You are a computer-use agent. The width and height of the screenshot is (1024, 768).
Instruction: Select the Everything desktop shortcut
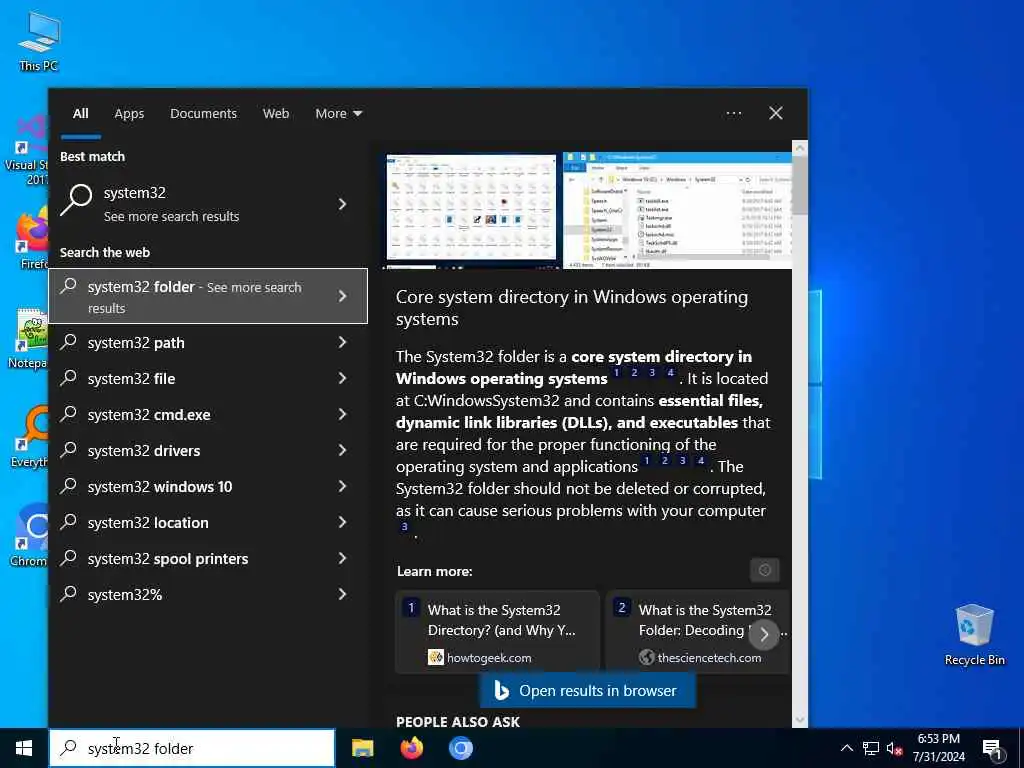click(x=30, y=438)
